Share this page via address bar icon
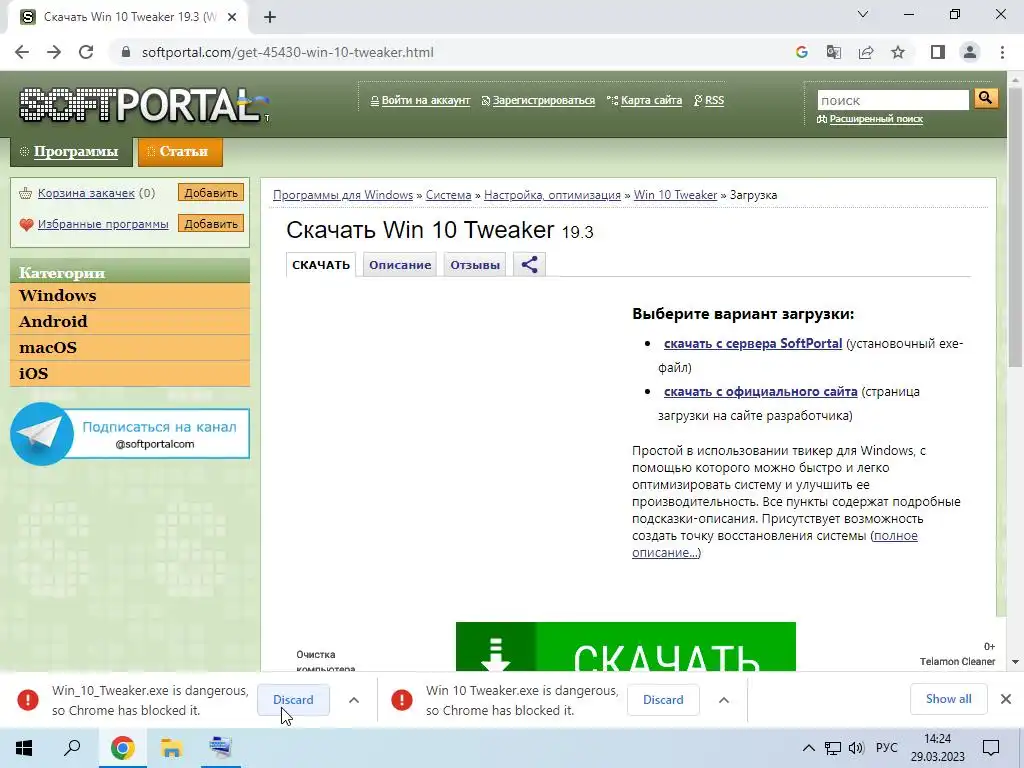 coord(866,52)
